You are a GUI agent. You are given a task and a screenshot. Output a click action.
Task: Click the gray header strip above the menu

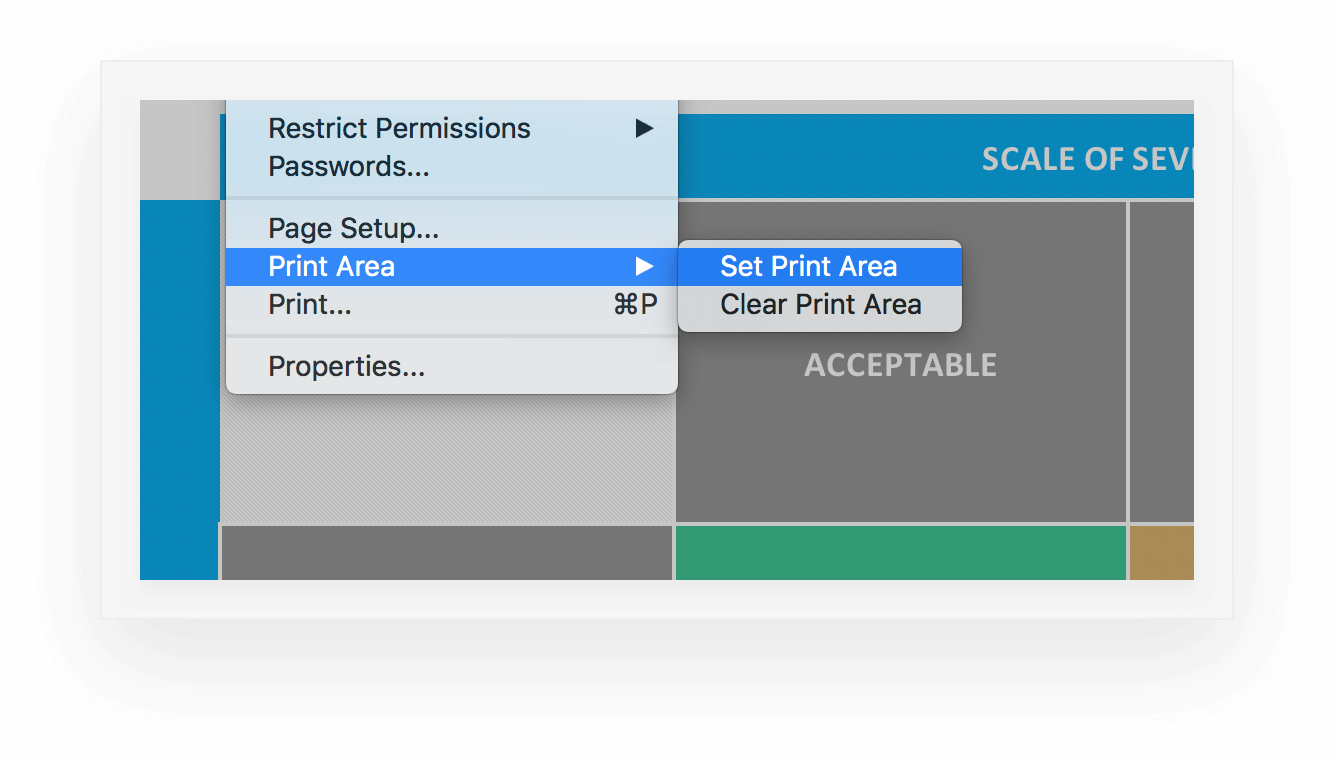click(x=180, y=148)
